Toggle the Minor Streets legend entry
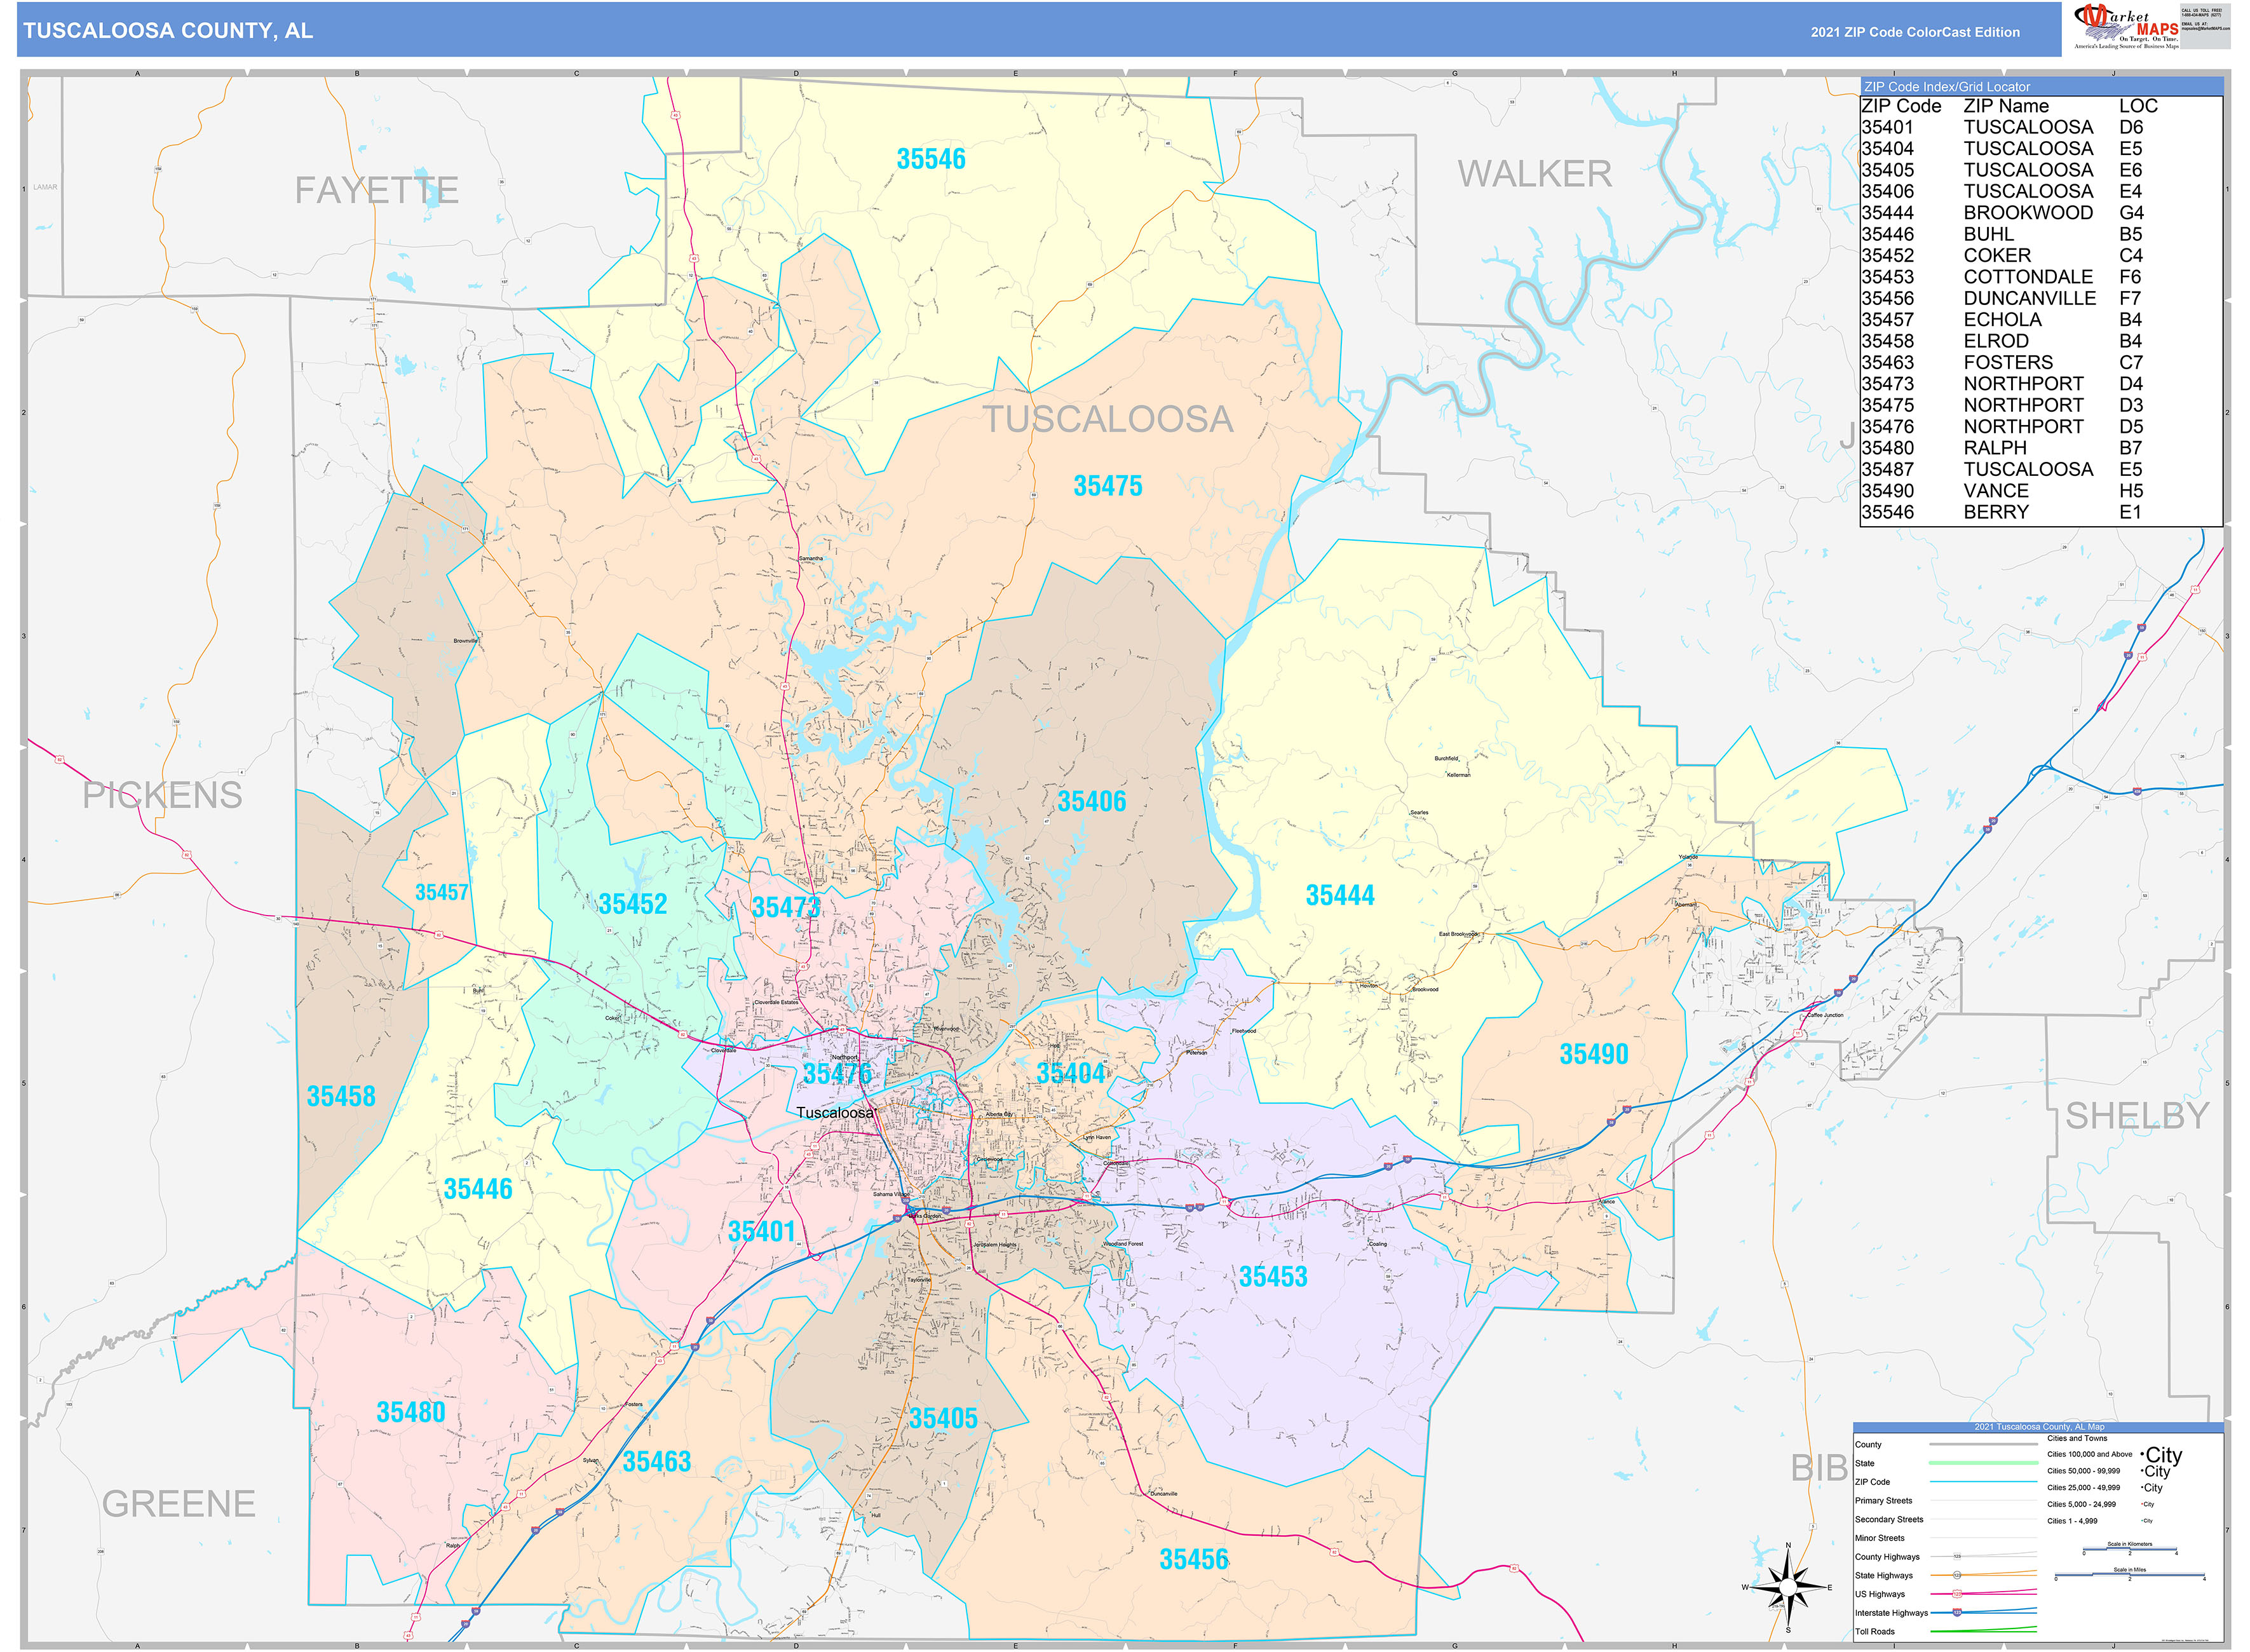Screen dimensions: 2250x1652 [1880, 1538]
